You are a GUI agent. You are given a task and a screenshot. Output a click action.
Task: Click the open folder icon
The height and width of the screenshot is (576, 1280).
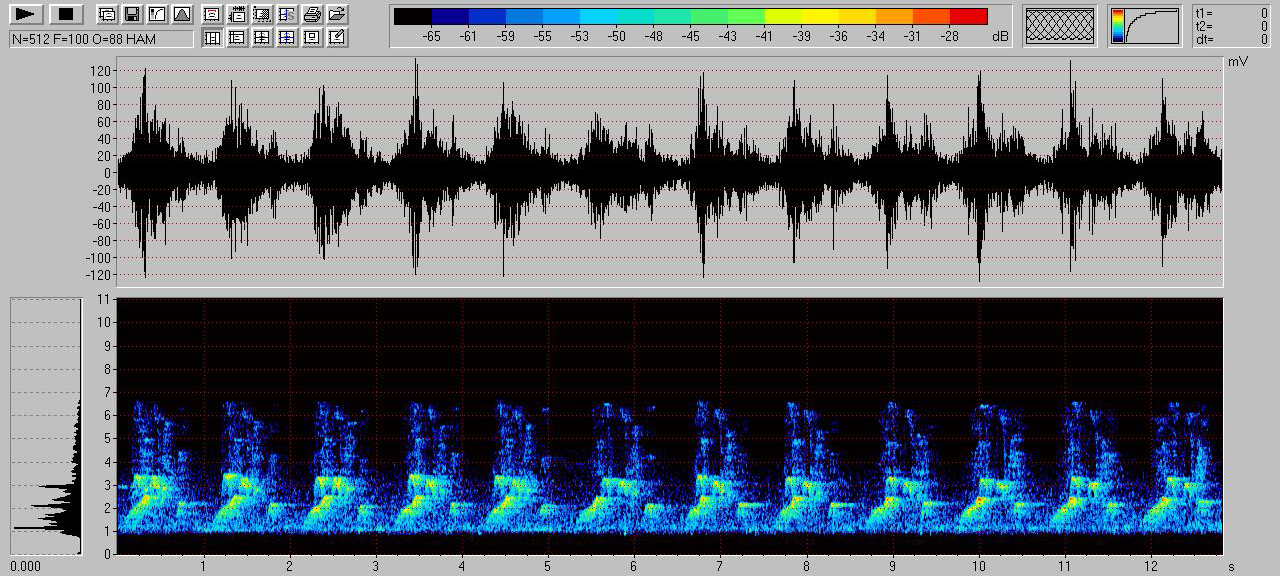coord(337,14)
